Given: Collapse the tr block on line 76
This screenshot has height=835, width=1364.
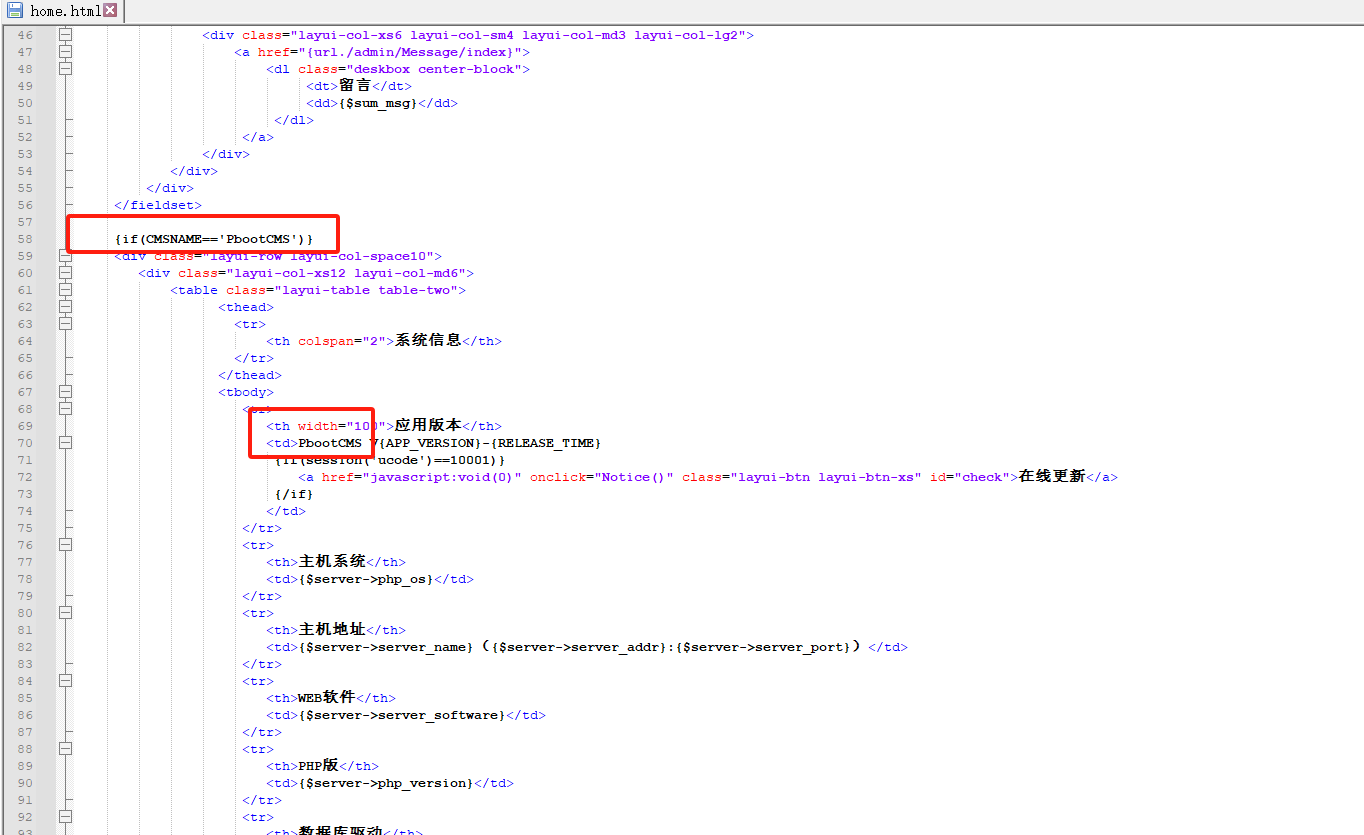Looking at the screenshot, I should [x=65, y=545].
